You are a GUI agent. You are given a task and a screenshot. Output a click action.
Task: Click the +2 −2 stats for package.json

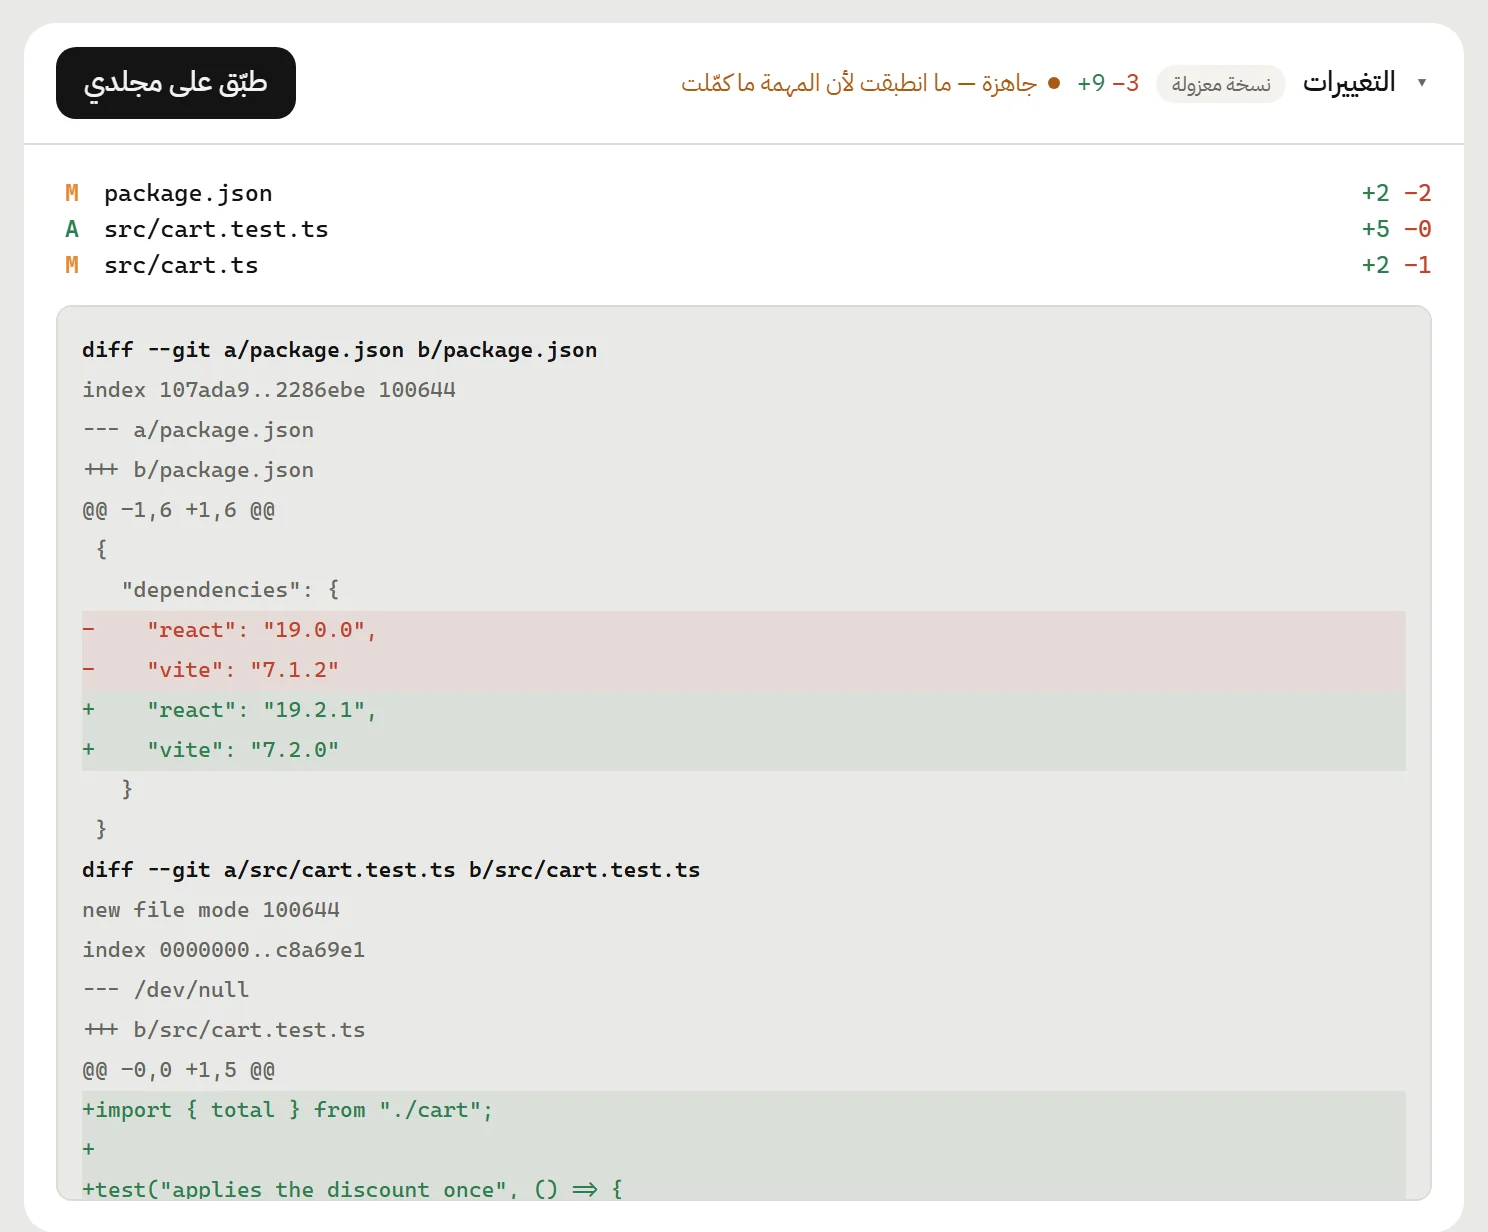click(x=1396, y=193)
